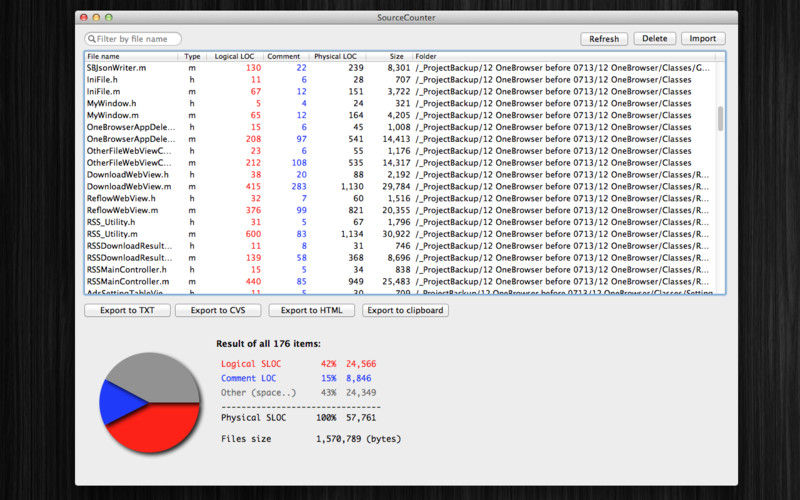
Task: Select the DownloadWebView.m row
Action: (400, 186)
